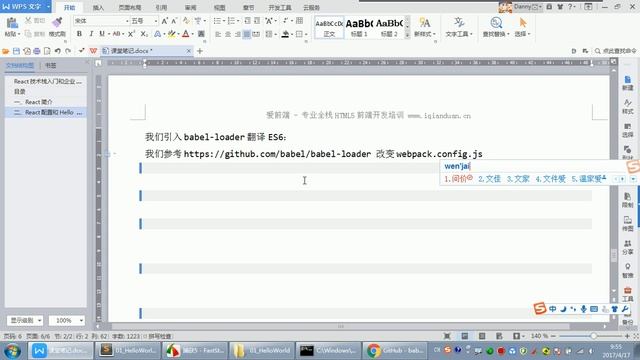Click the center paragraph icon
The height and width of the screenshot is (360, 640).
tap(228, 34)
